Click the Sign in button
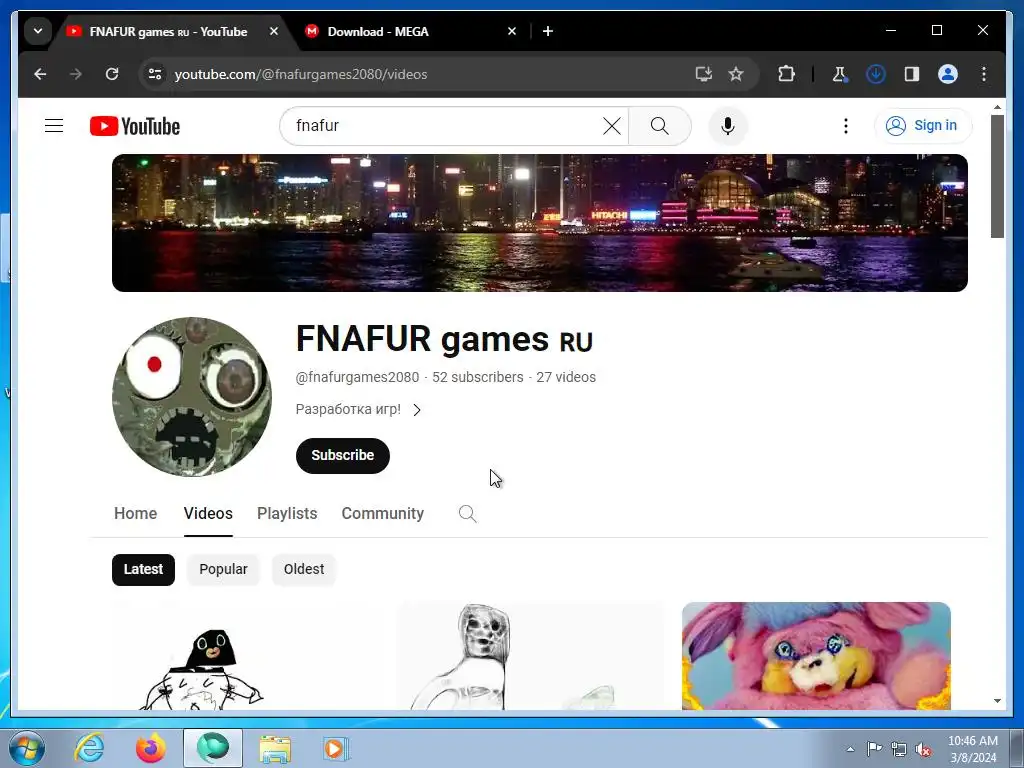1024x768 pixels. 923,125
